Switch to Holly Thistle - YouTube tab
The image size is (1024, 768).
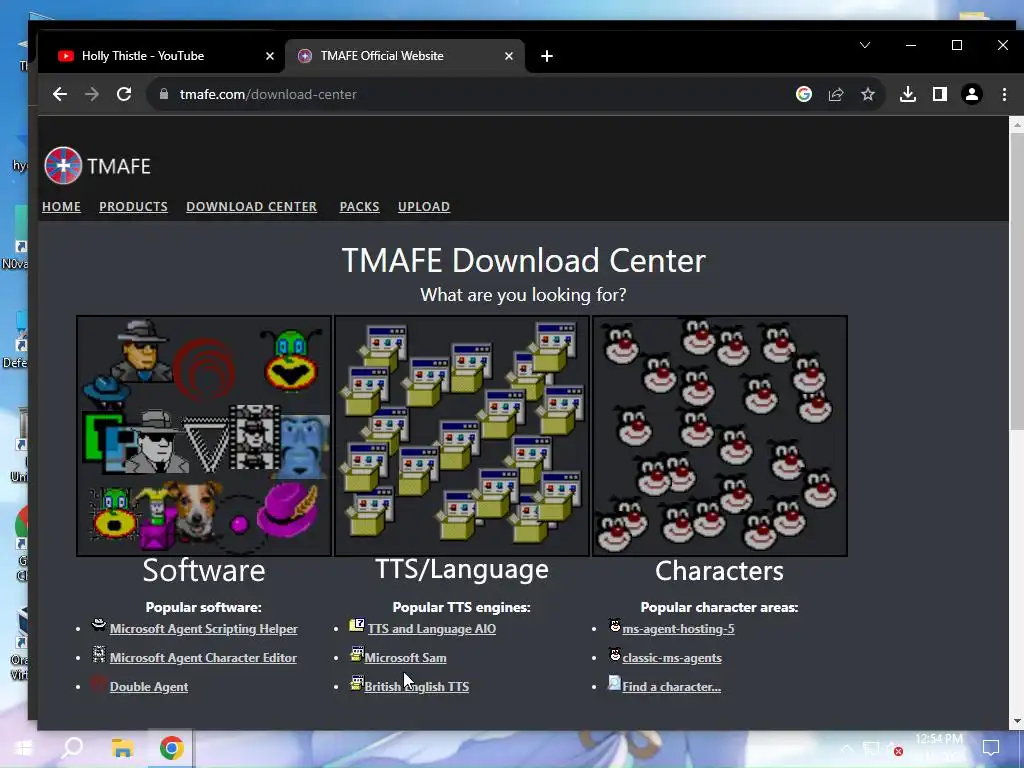coord(161,56)
